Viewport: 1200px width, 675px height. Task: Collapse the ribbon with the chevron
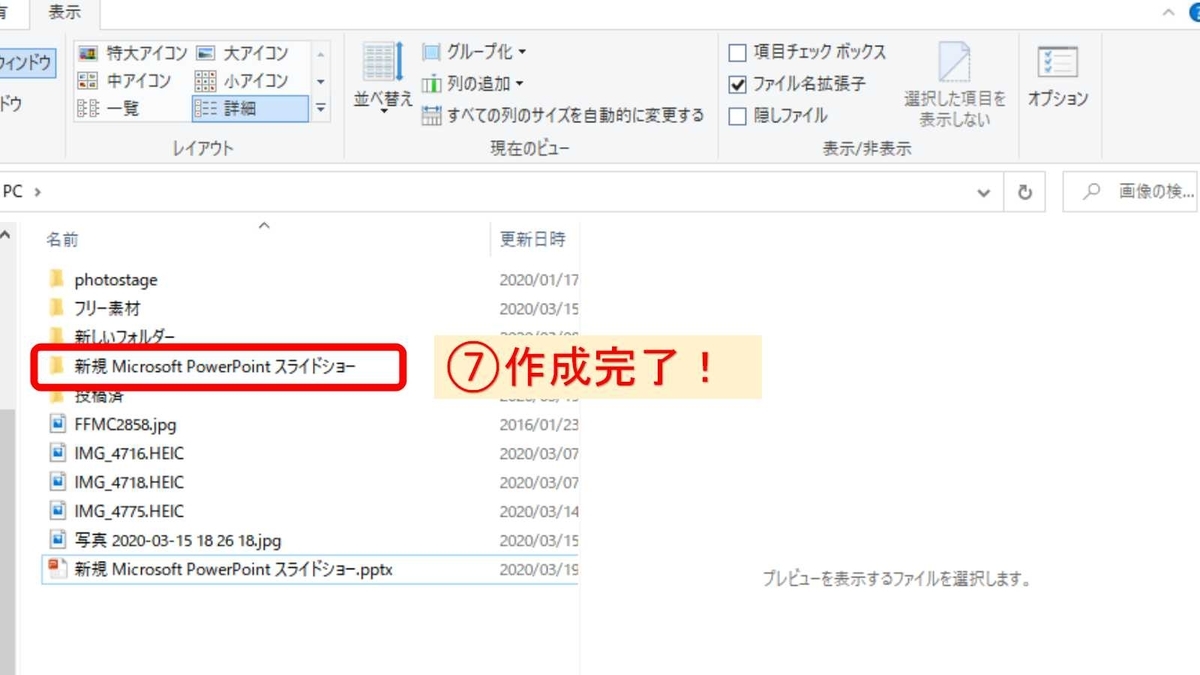pyautogui.click(x=1168, y=12)
